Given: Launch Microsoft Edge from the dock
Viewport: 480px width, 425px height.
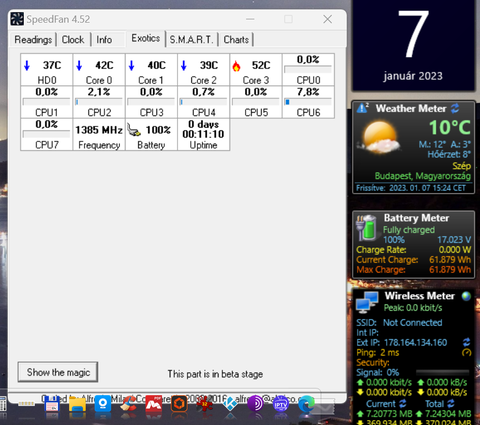Looking at the screenshot, I should 306,404.
